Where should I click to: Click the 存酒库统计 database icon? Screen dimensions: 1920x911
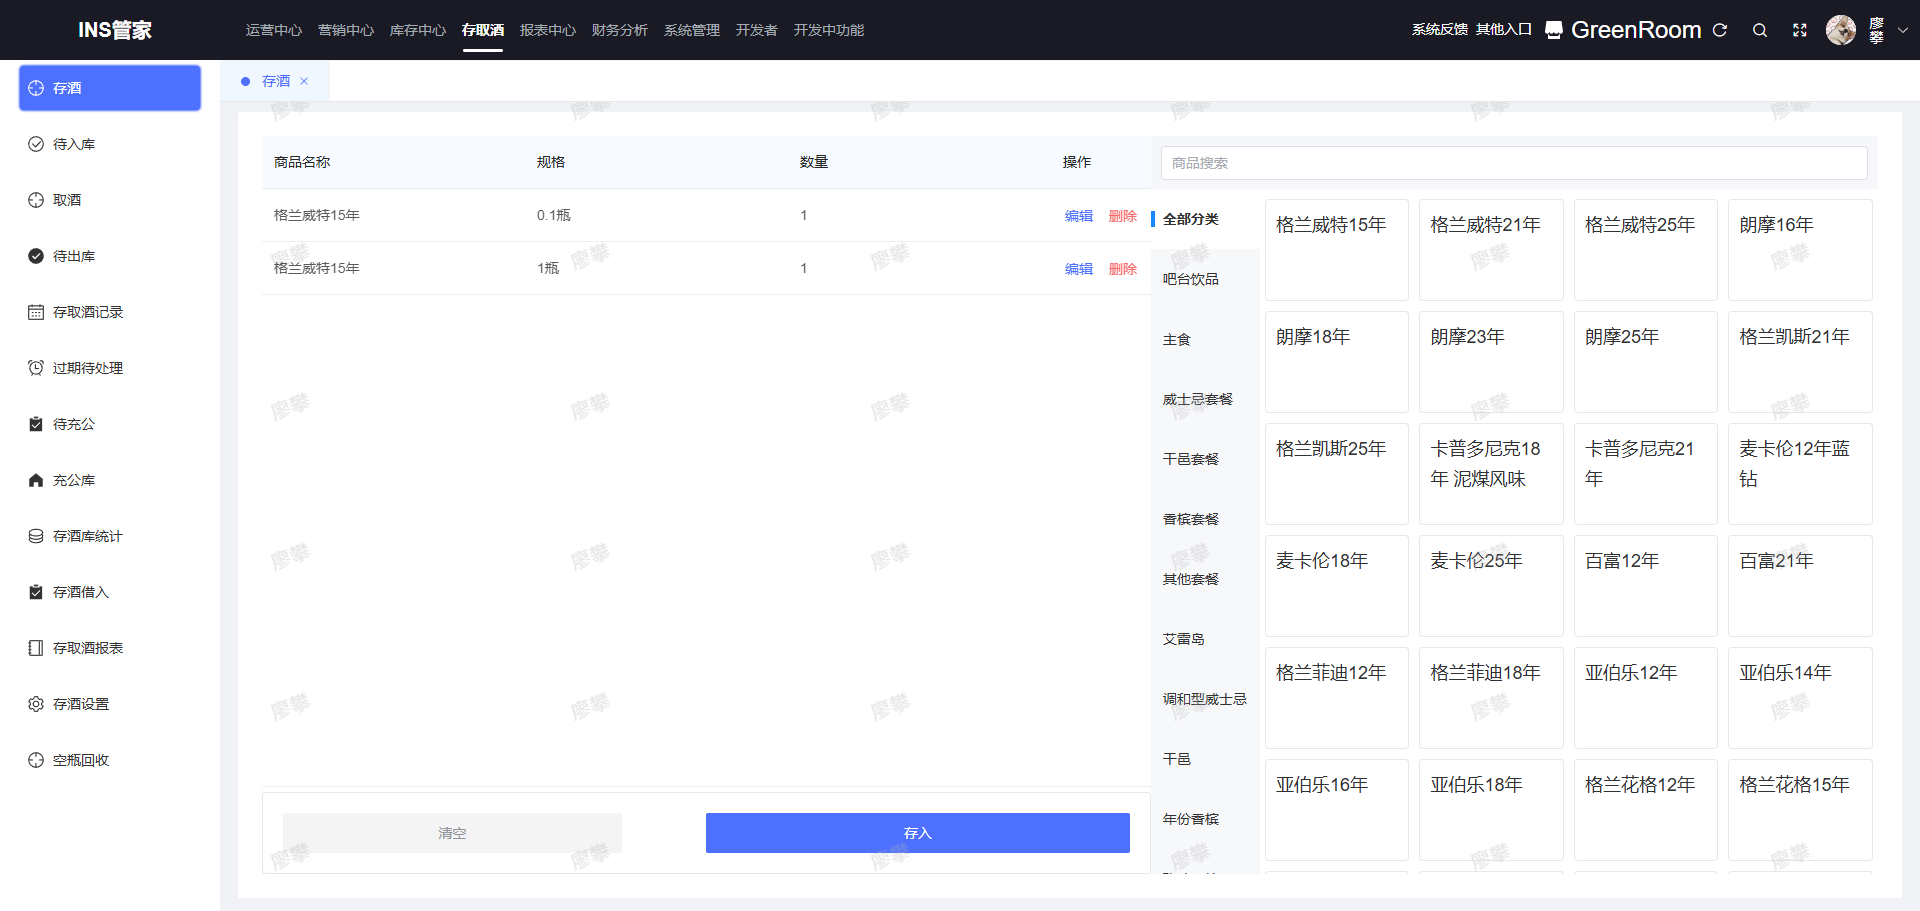coord(36,536)
